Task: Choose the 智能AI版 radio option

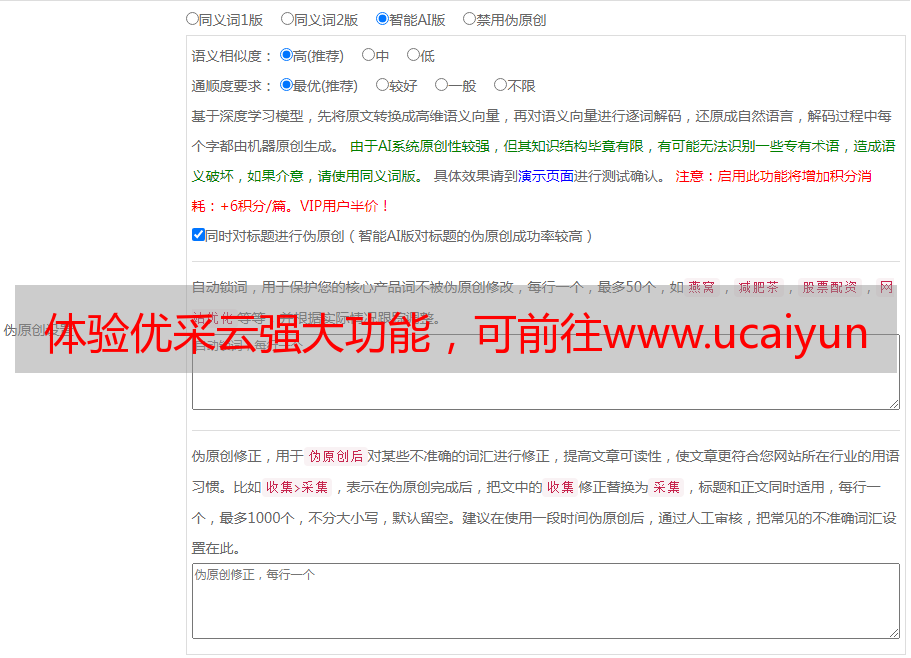Action: click(x=382, y=19)
